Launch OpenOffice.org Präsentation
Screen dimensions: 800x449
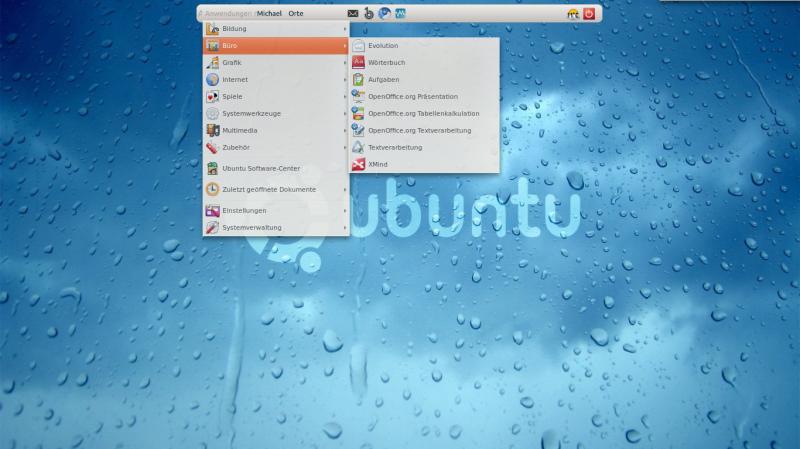(424, 96)
